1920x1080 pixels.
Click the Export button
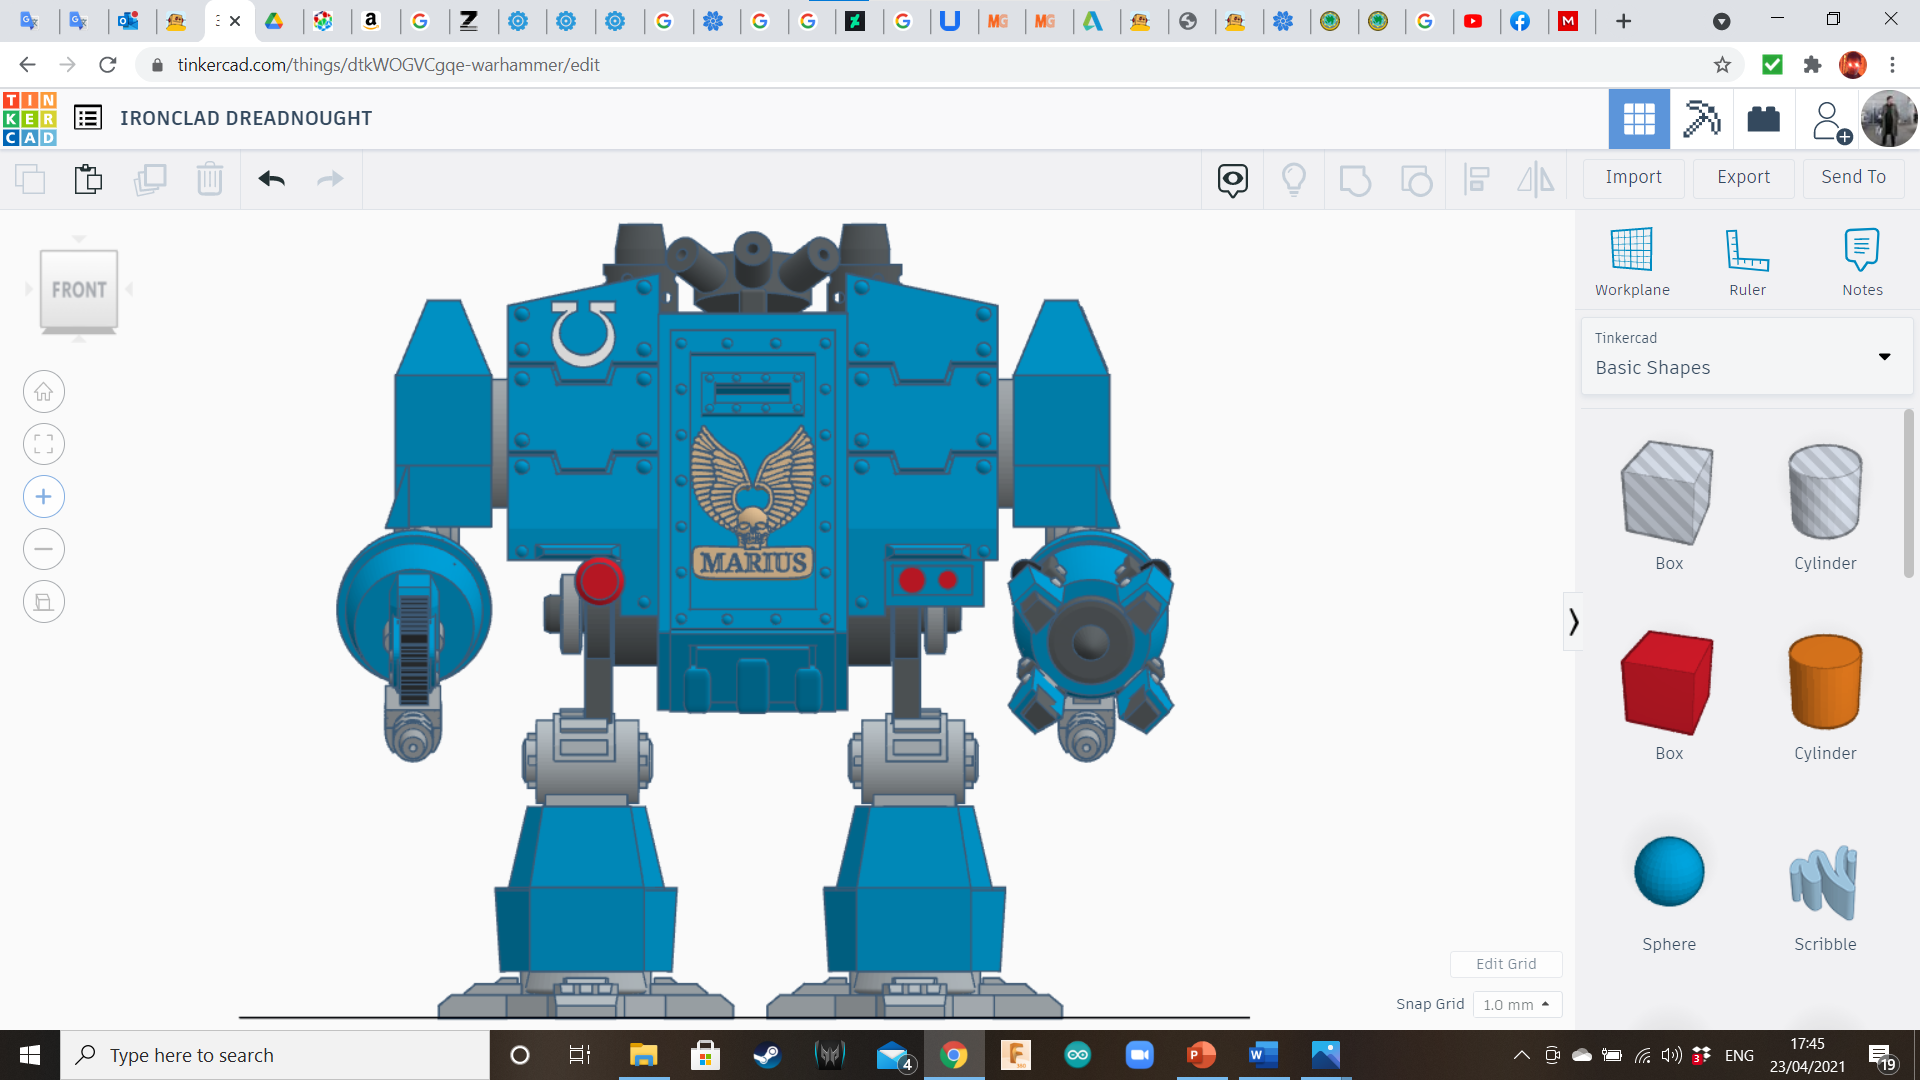click(x=1742, y=177)
